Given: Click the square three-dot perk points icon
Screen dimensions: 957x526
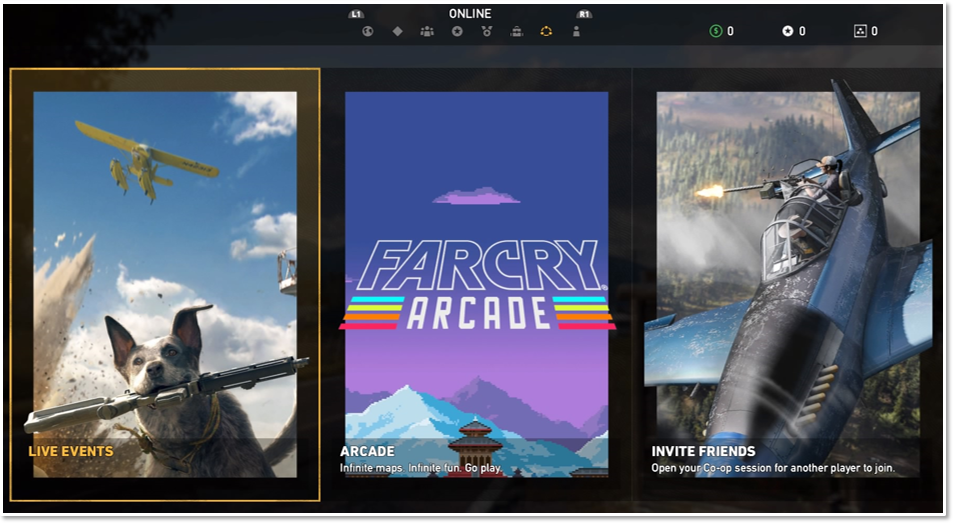Looking at the screenshot, I should (860, 31).
